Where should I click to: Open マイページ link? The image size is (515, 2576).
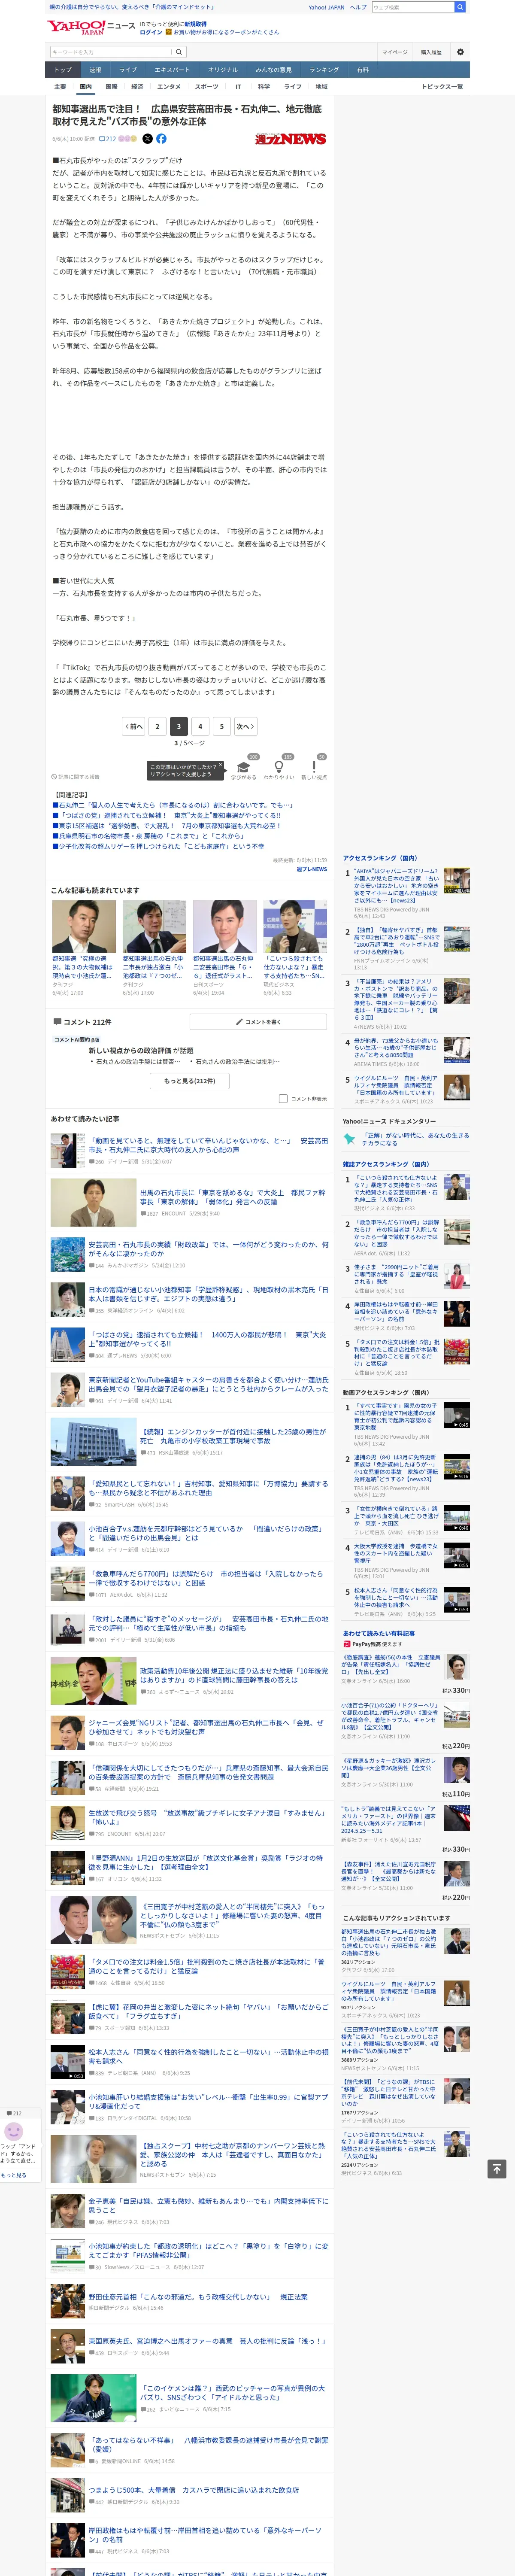(394, 52)
